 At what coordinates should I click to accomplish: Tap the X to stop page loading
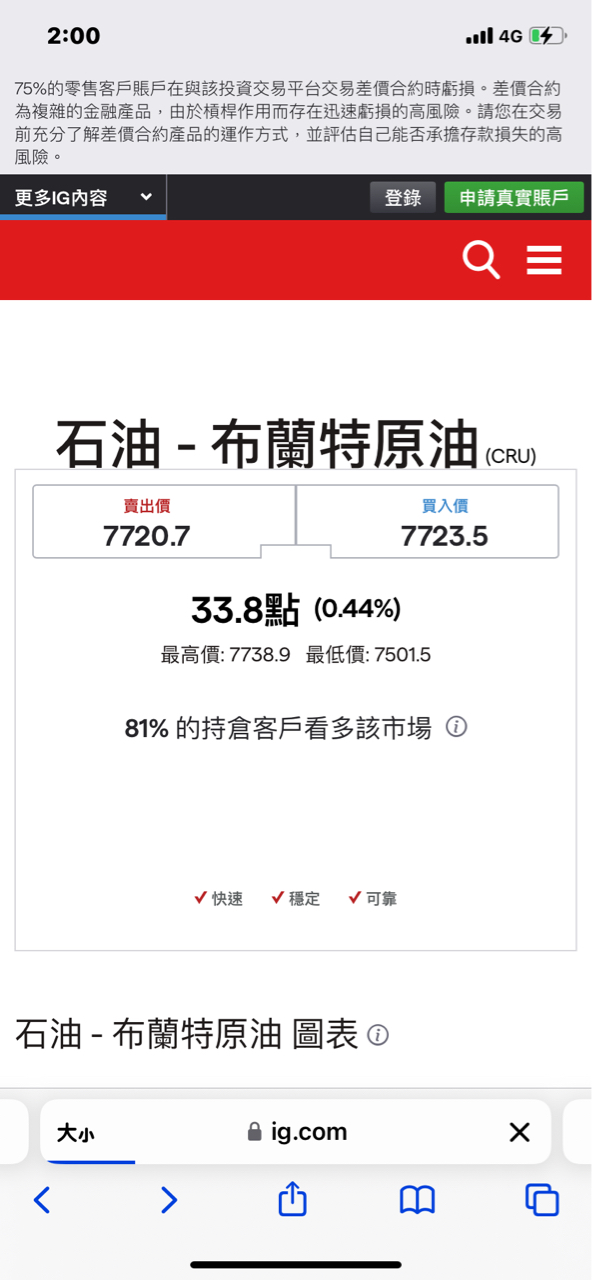pyautogui.click(x=519, y=1131)
